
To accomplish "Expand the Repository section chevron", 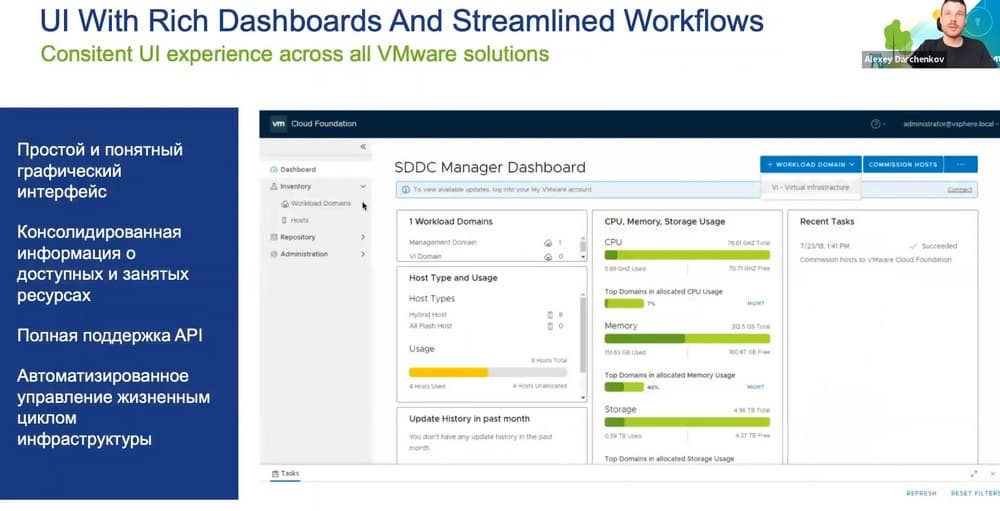I will [363, 237].
